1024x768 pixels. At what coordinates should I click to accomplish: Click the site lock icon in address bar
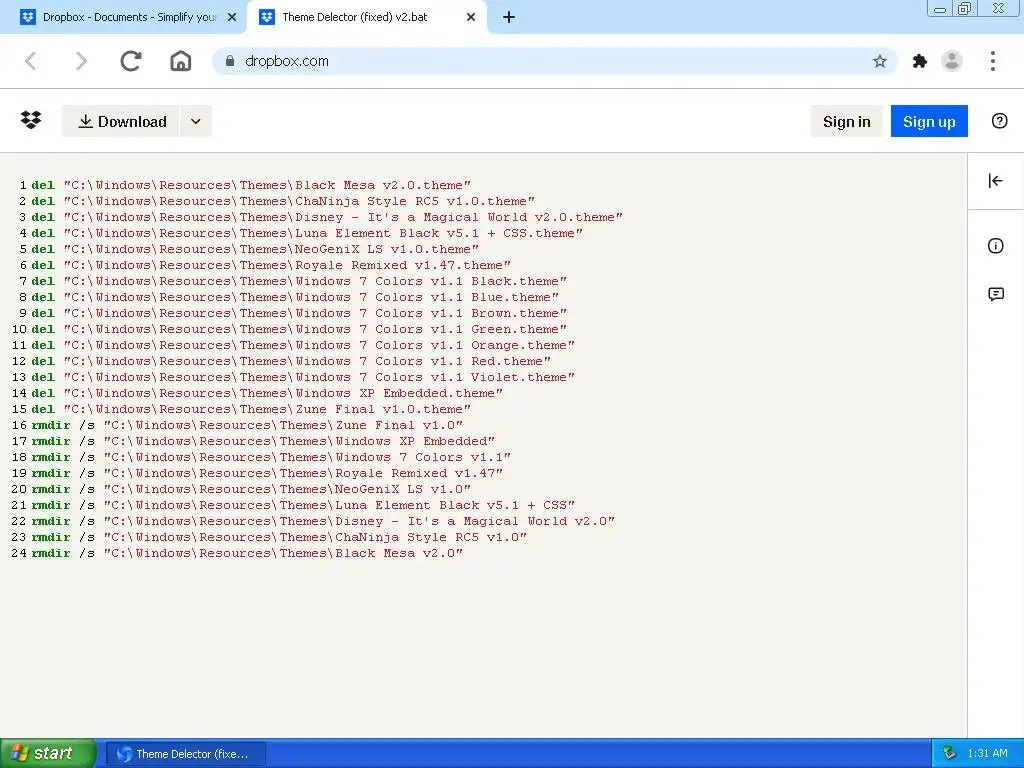[229, 61]
